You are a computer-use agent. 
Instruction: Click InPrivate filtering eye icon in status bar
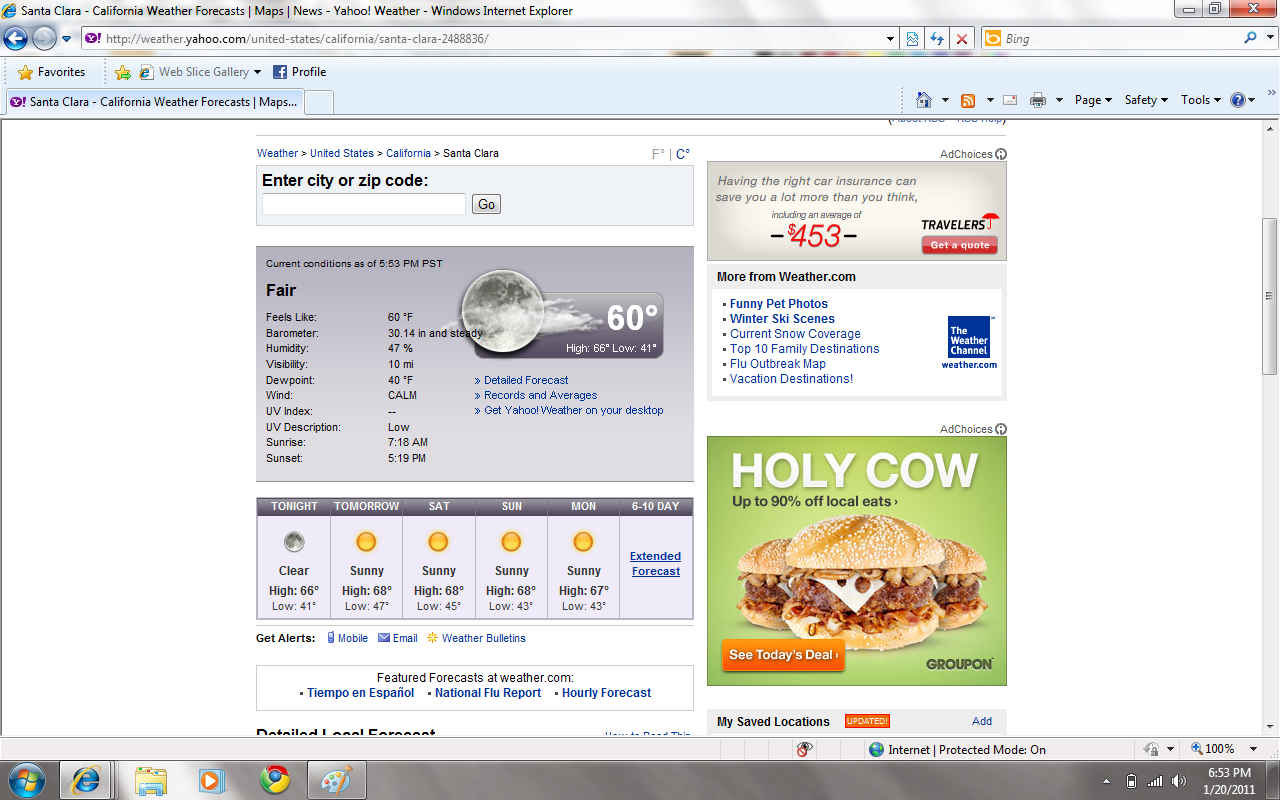[x=803, y=749]
